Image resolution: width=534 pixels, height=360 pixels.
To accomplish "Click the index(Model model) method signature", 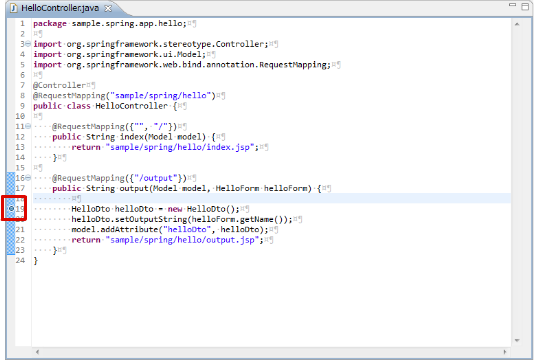I will pyautogui.click(x=163, y=137).
